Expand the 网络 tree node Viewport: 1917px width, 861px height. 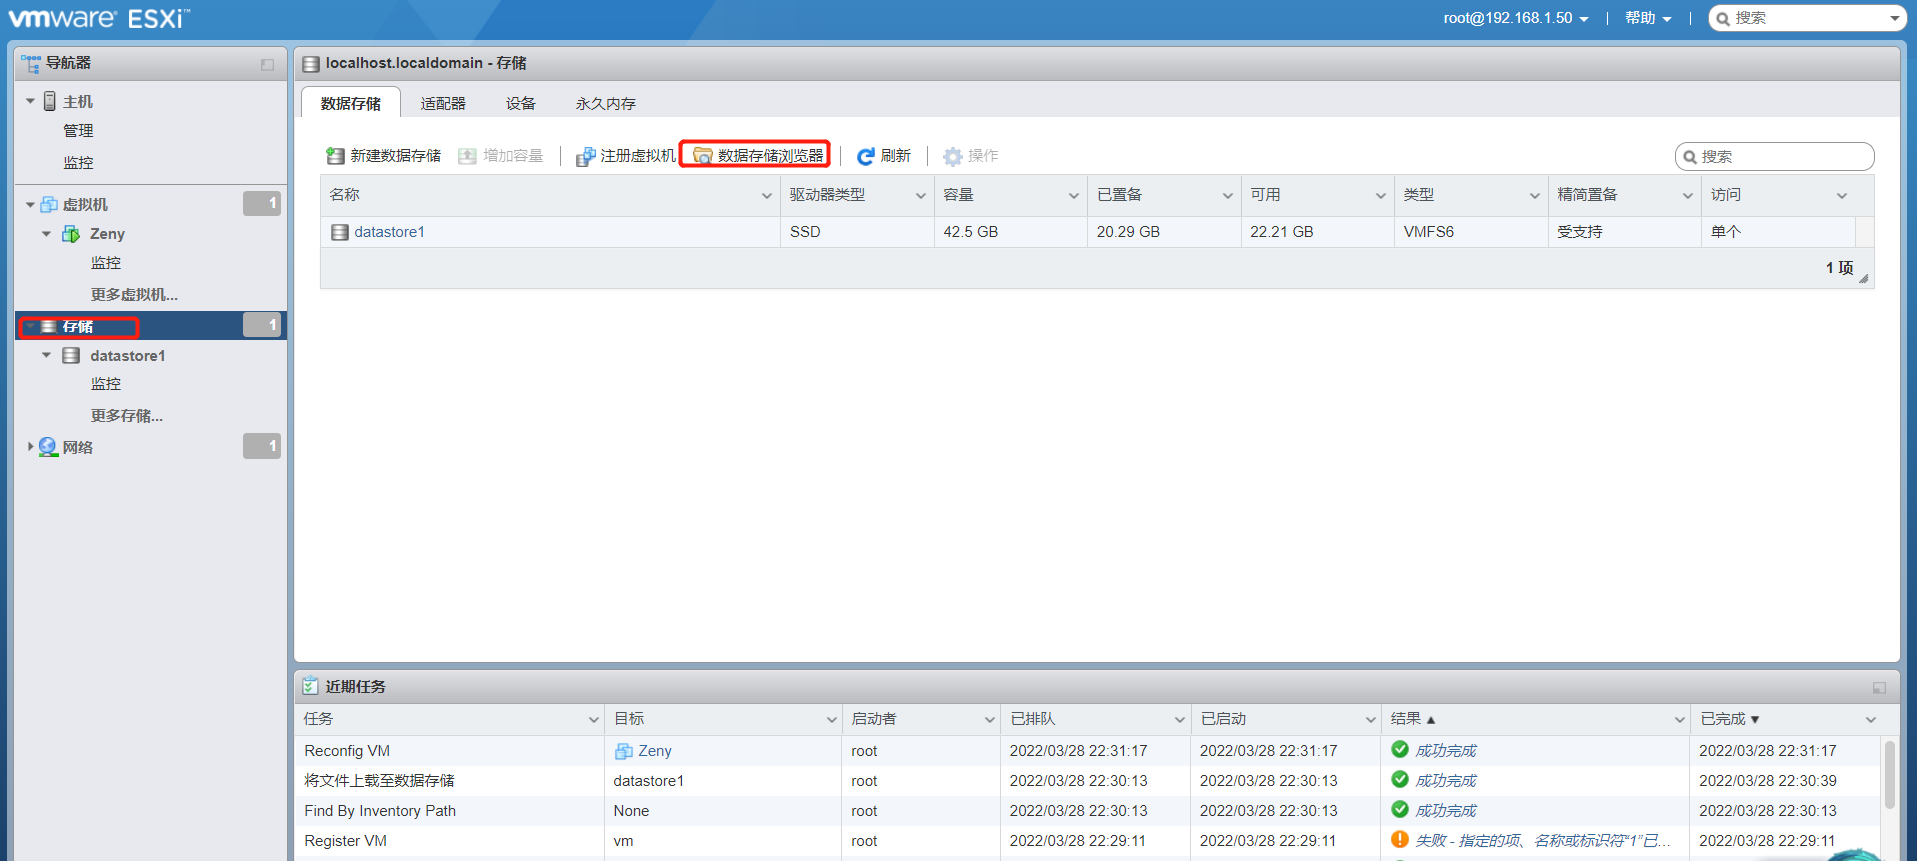(30, 447)
